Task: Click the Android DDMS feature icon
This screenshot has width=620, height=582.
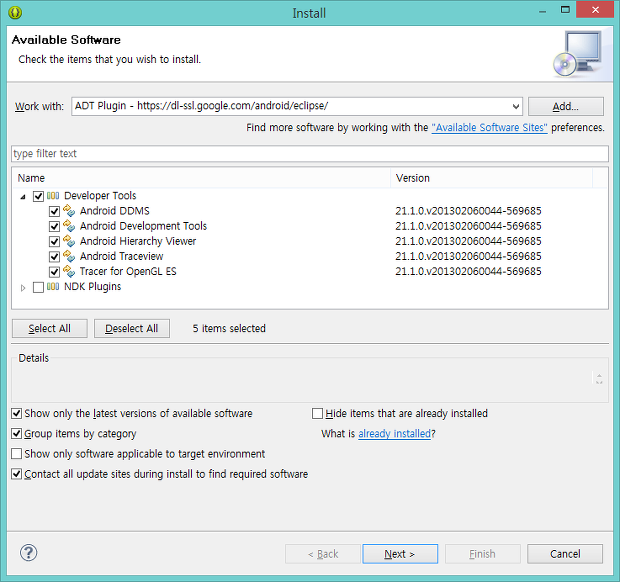Action: pos(69,211)
